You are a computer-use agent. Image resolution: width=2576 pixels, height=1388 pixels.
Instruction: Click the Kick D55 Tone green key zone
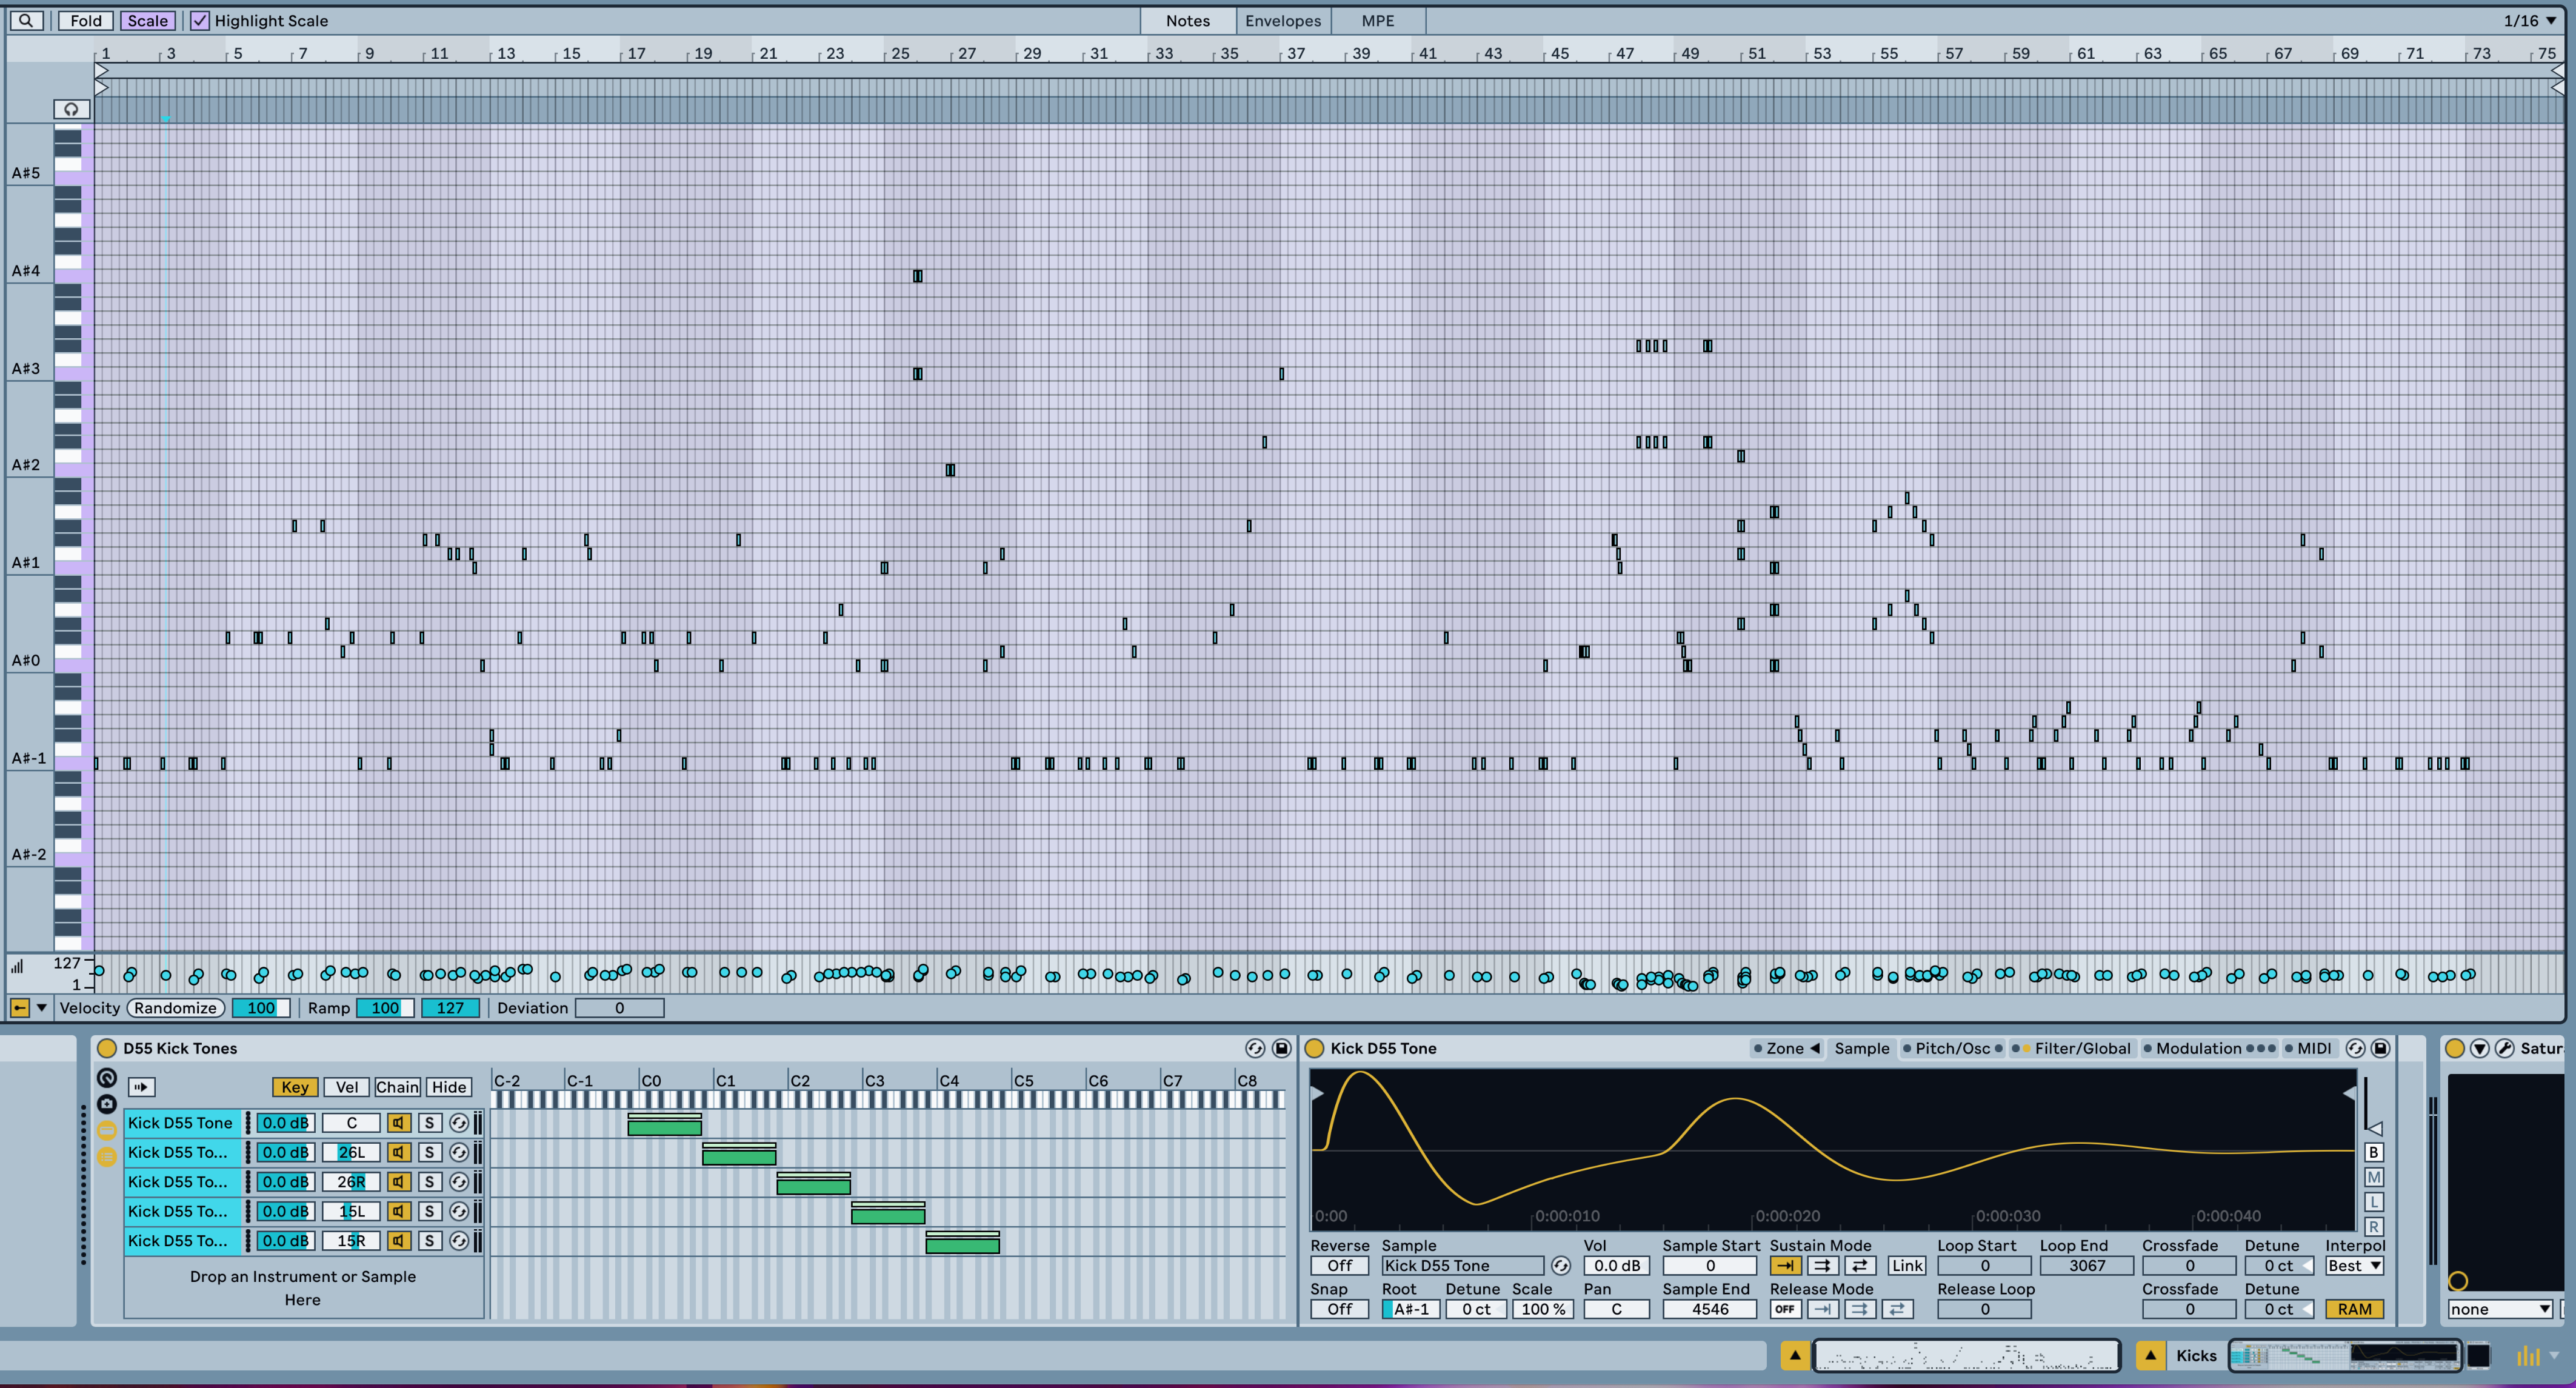(x=665, y=1128)
